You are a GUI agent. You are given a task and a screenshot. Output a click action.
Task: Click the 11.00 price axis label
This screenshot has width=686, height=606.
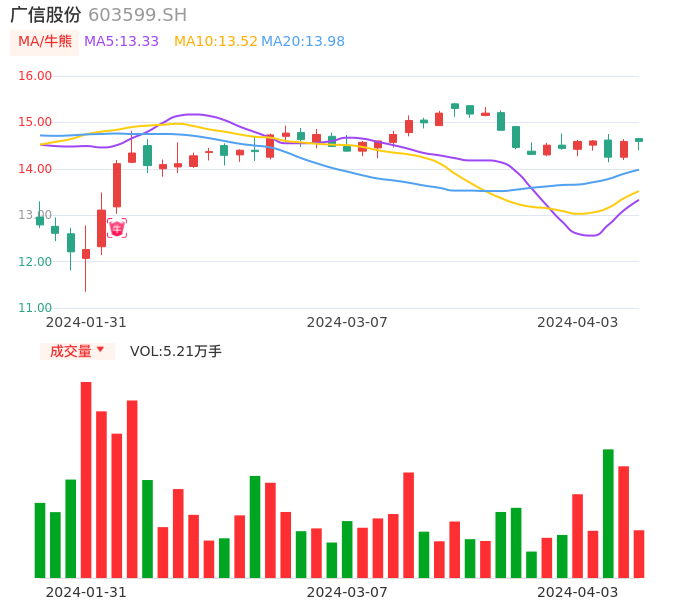click(35, 308)
